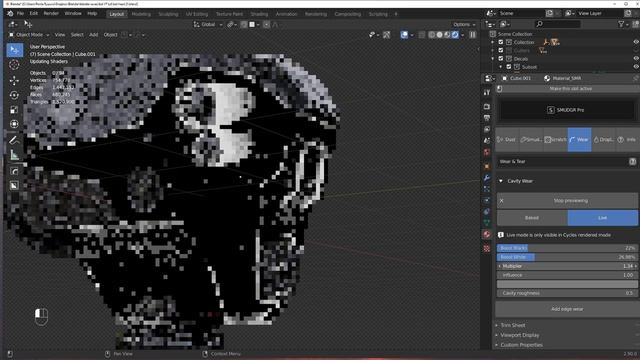Open the Tool properties tab
This screenshot has height=360, width=640.
[x=487, y=93]
